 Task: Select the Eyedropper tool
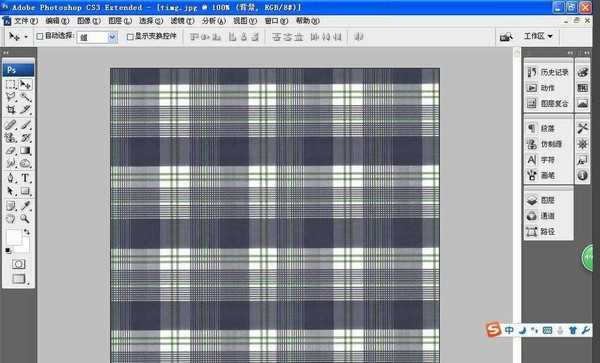point(26,206)
